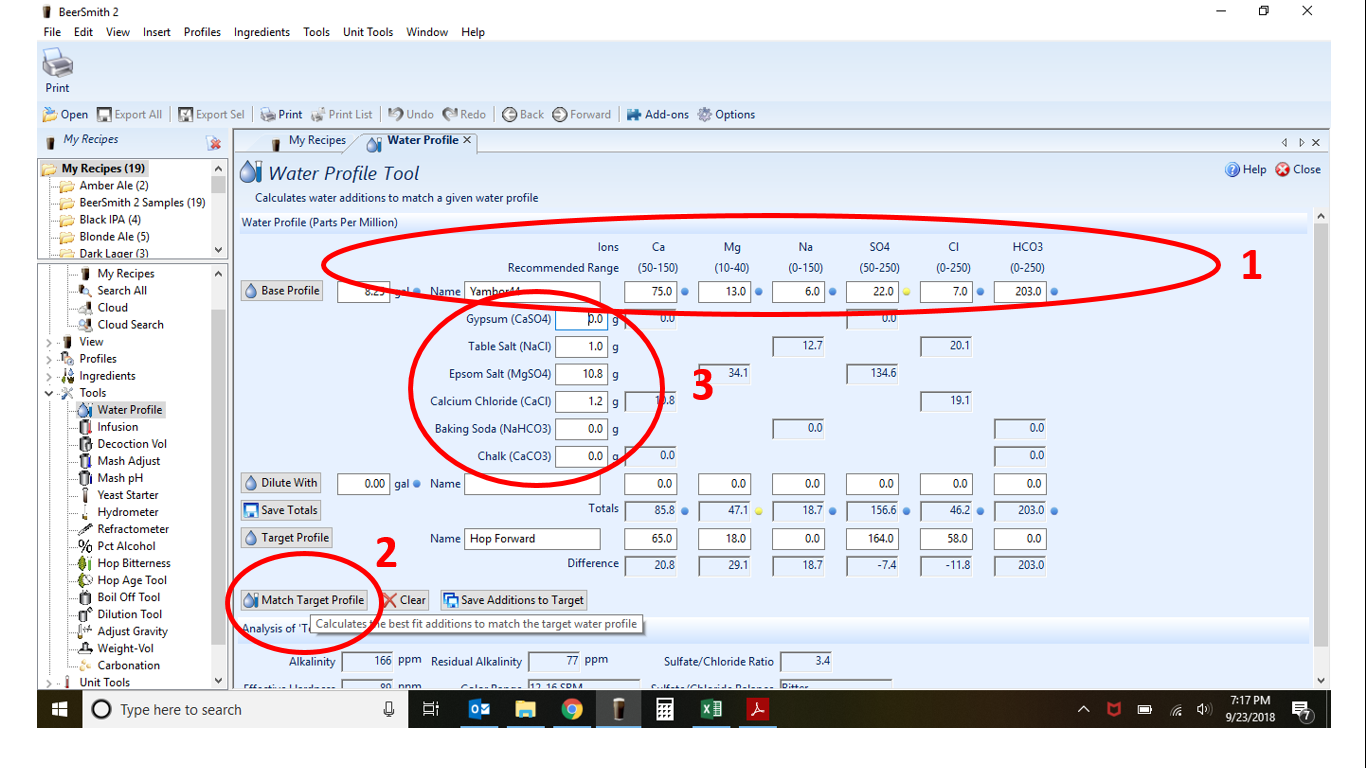1366x768 pixels.
Task: Click the Save Totals button
Action: 281,510
